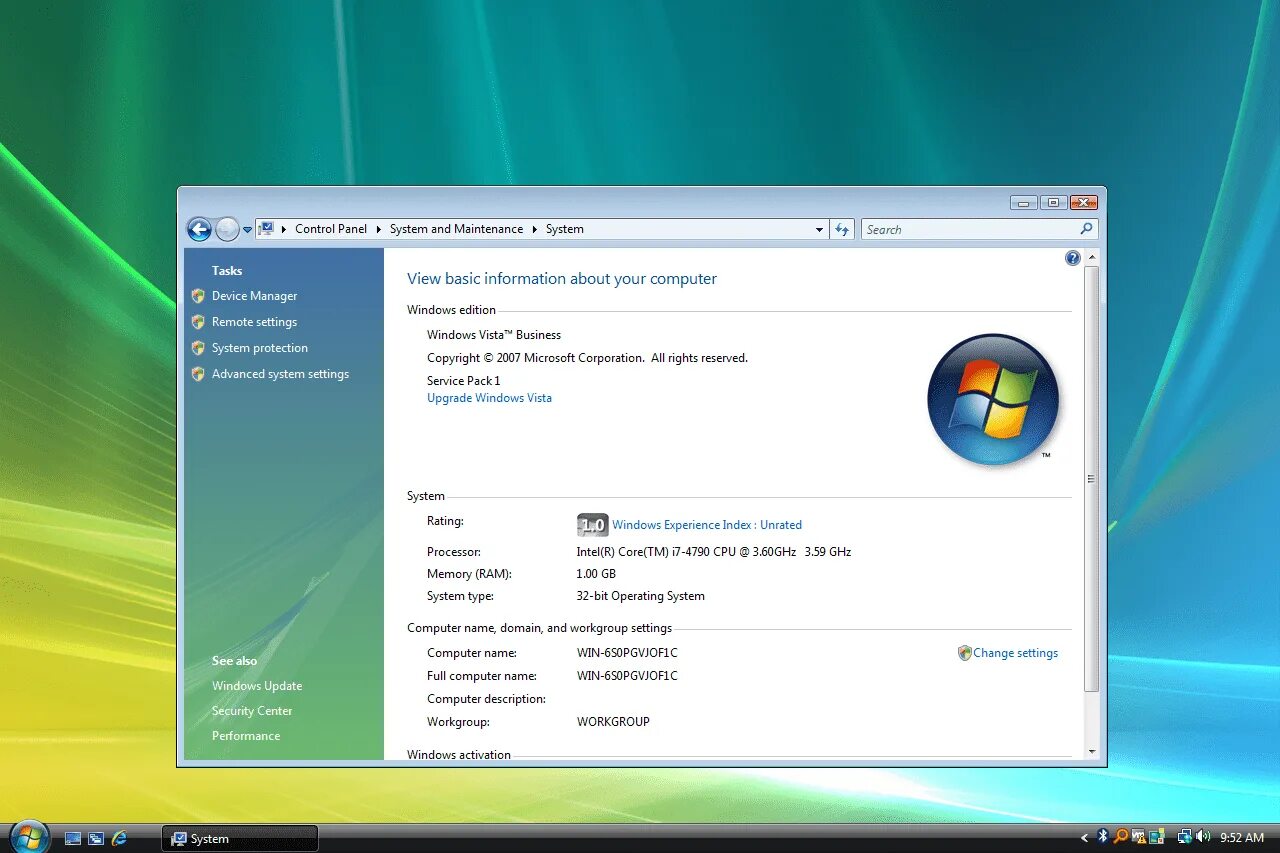Click scrollbar up arrow

[x=1092, y=257]
